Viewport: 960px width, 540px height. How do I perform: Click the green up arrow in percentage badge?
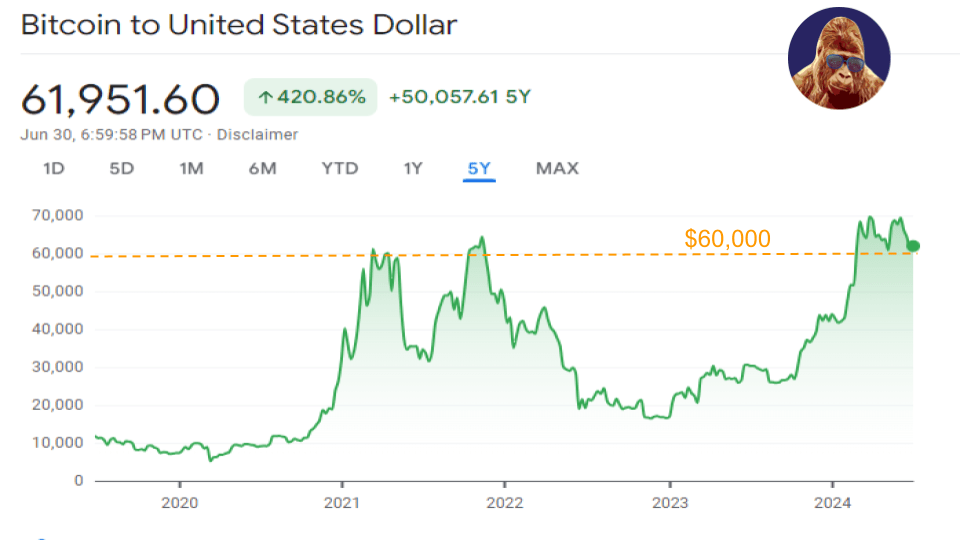click(x=266, y=98)
